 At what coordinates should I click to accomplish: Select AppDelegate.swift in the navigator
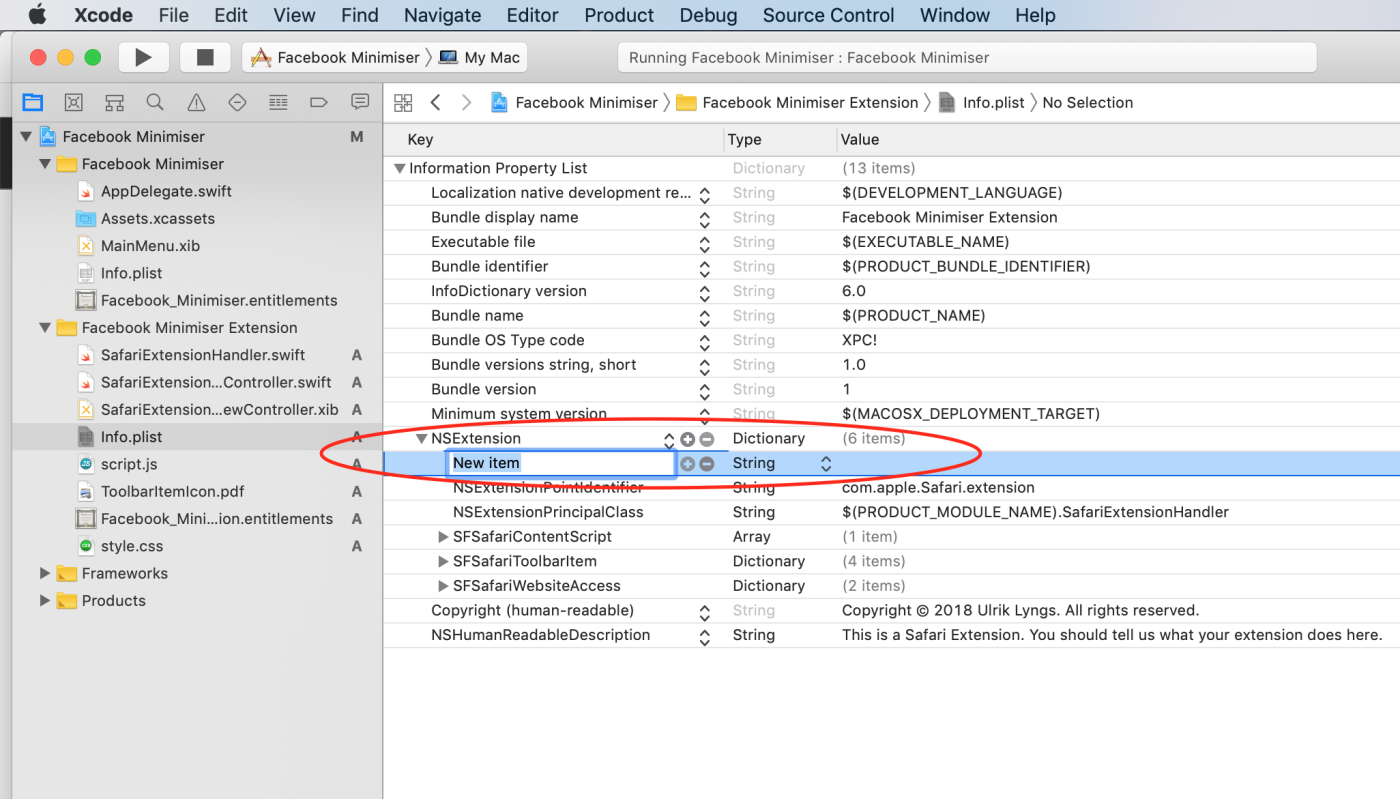click(166, 191)
